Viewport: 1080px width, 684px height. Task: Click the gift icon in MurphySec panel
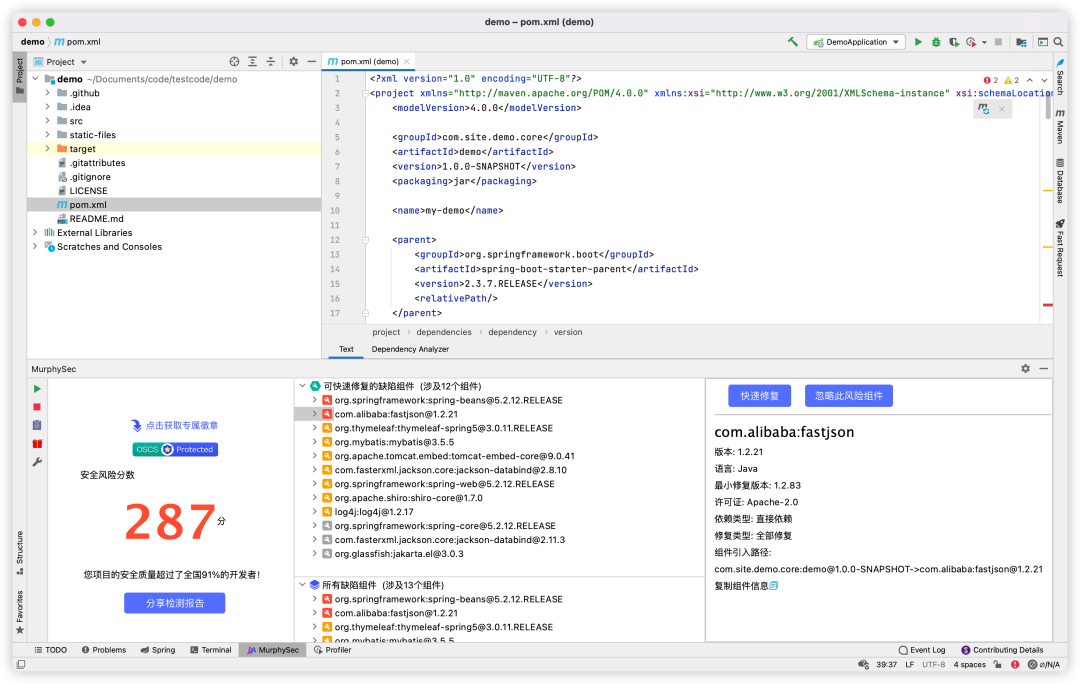pos(36,443)
